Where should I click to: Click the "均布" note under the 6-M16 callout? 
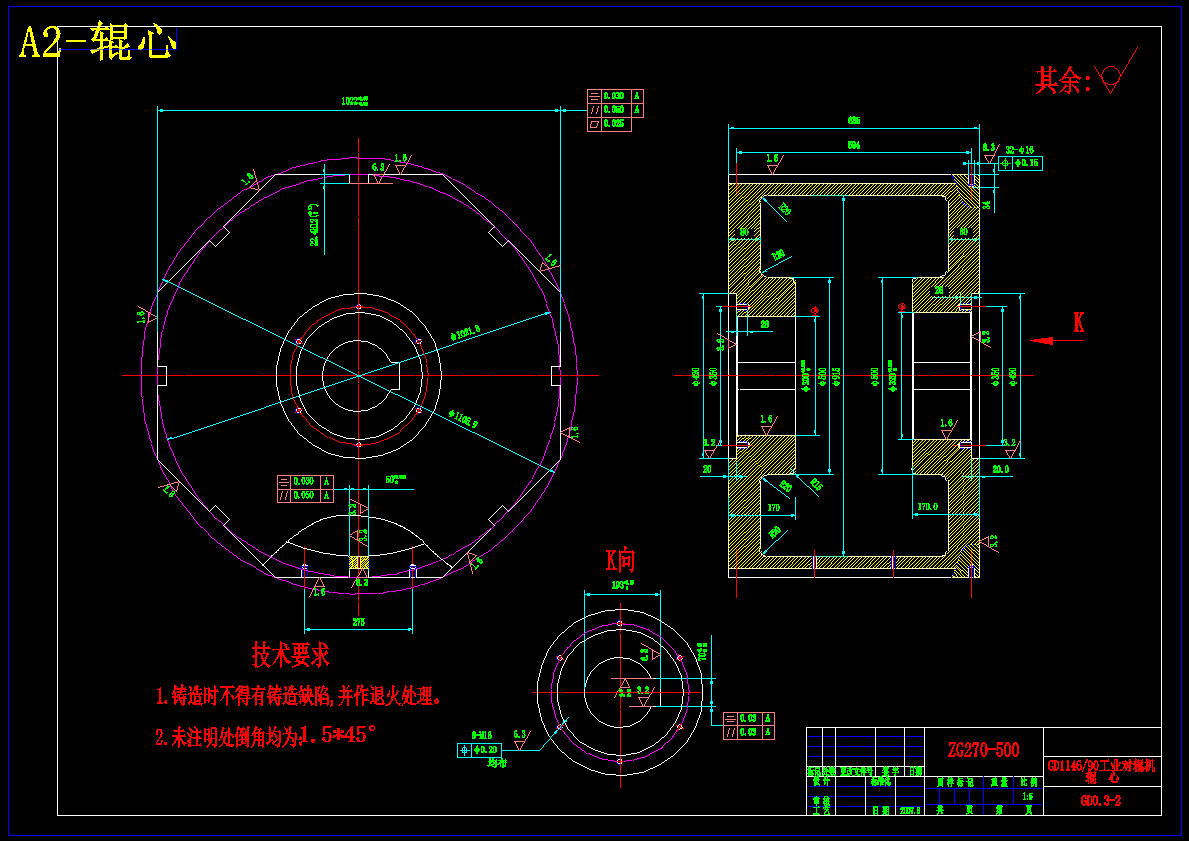497,763
